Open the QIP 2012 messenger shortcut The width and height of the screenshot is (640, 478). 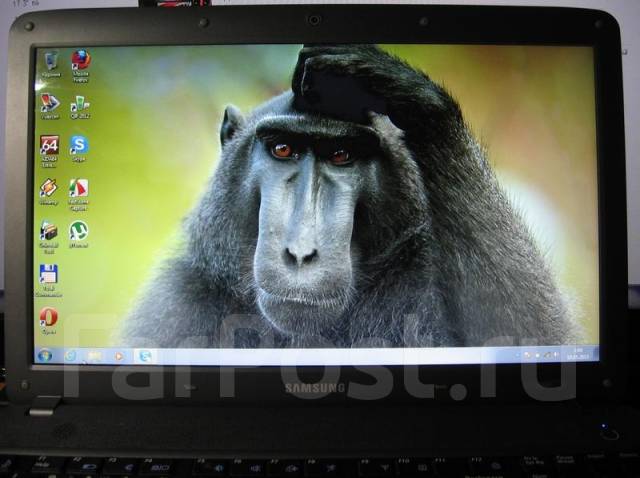[x=80, y=103]
